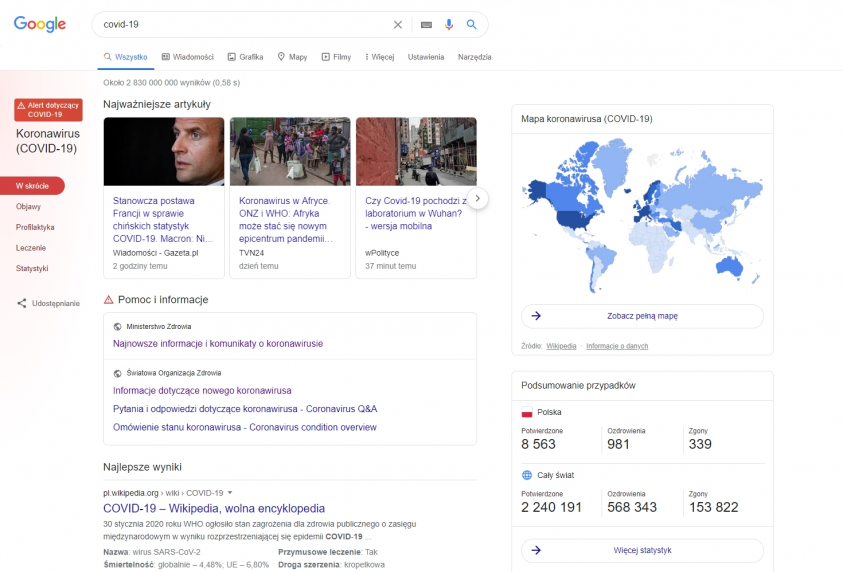Open the Wuhan street article thumbnail
This screenshot has width=843, height=572.
(416, 152)
